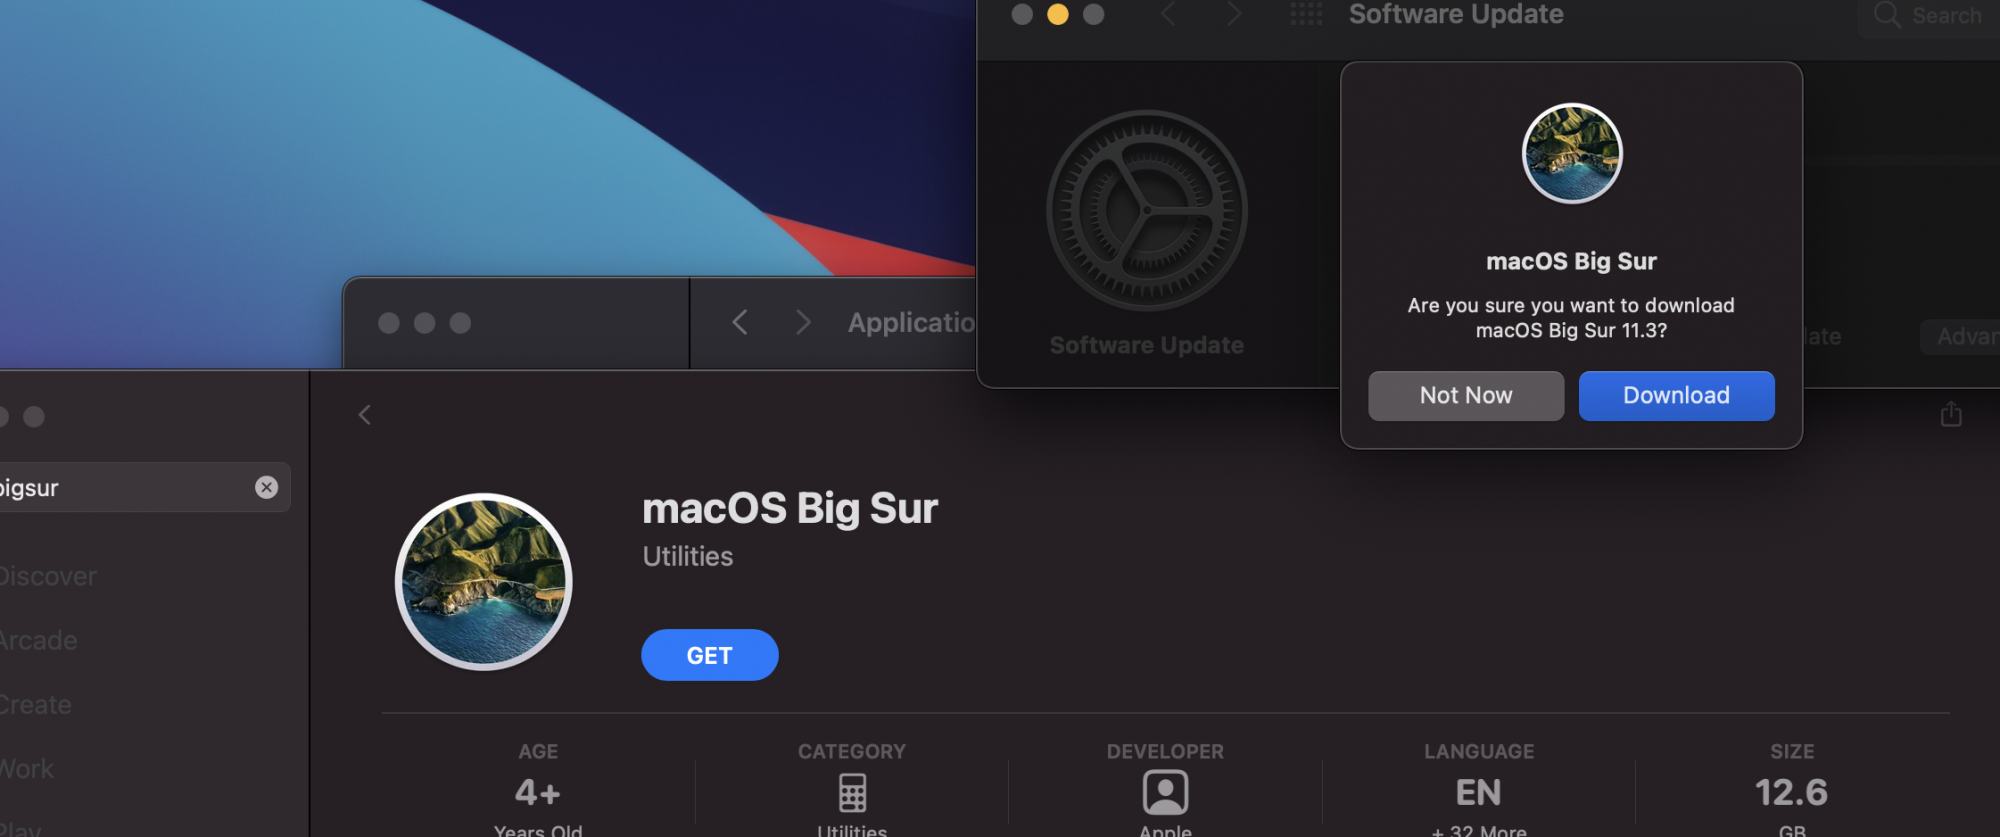This screenshot has height=837, width=2000.
Task: Click the Search field in Software Update window
Action: [x=1930, y=16]
